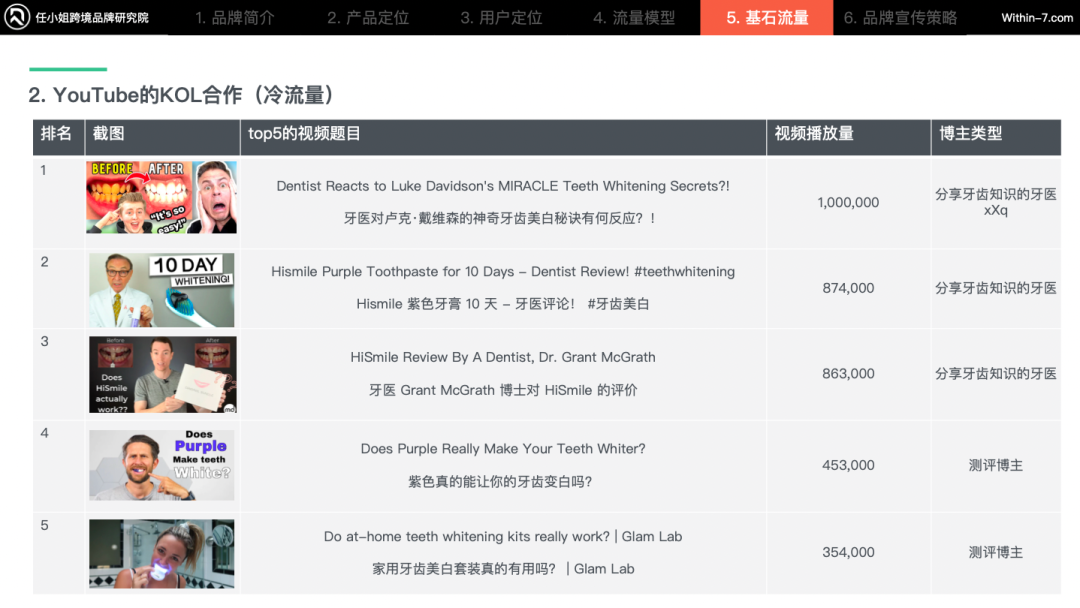This screenshot has height=608, width=1080.
Task: Click the view count 863,000
Action: point(848,373)
